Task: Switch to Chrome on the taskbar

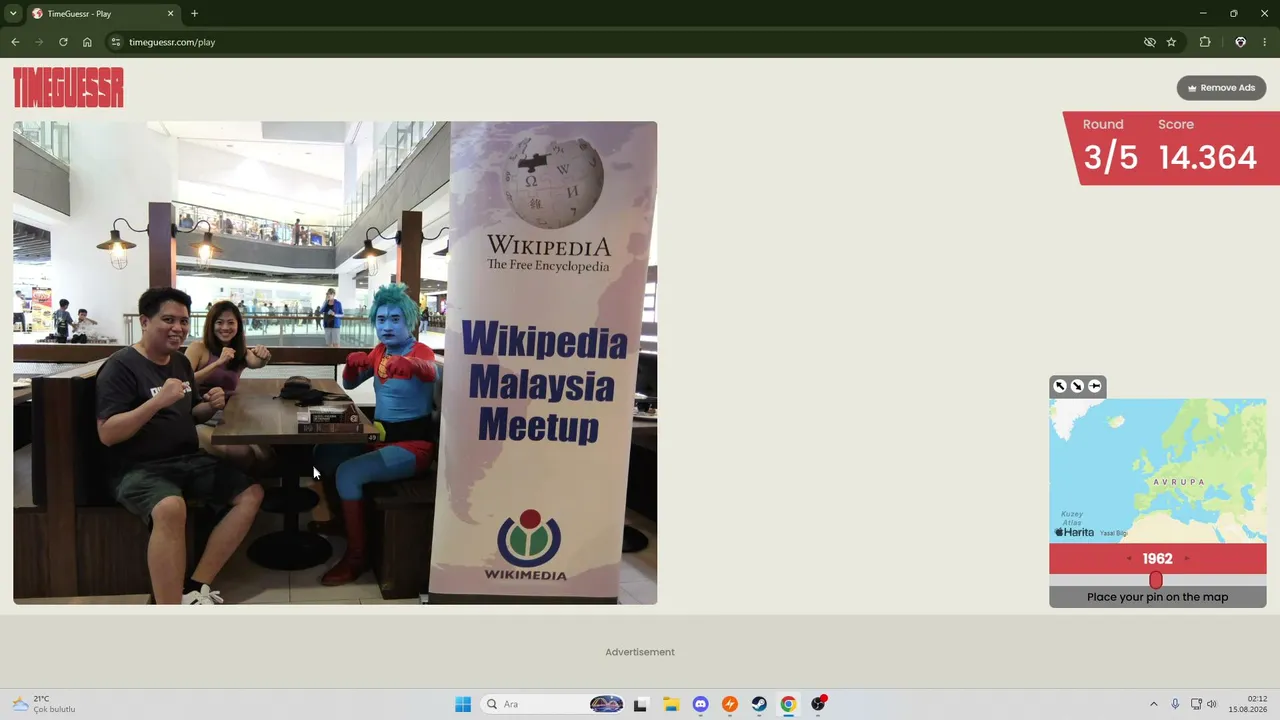Action: click(788, 704)
